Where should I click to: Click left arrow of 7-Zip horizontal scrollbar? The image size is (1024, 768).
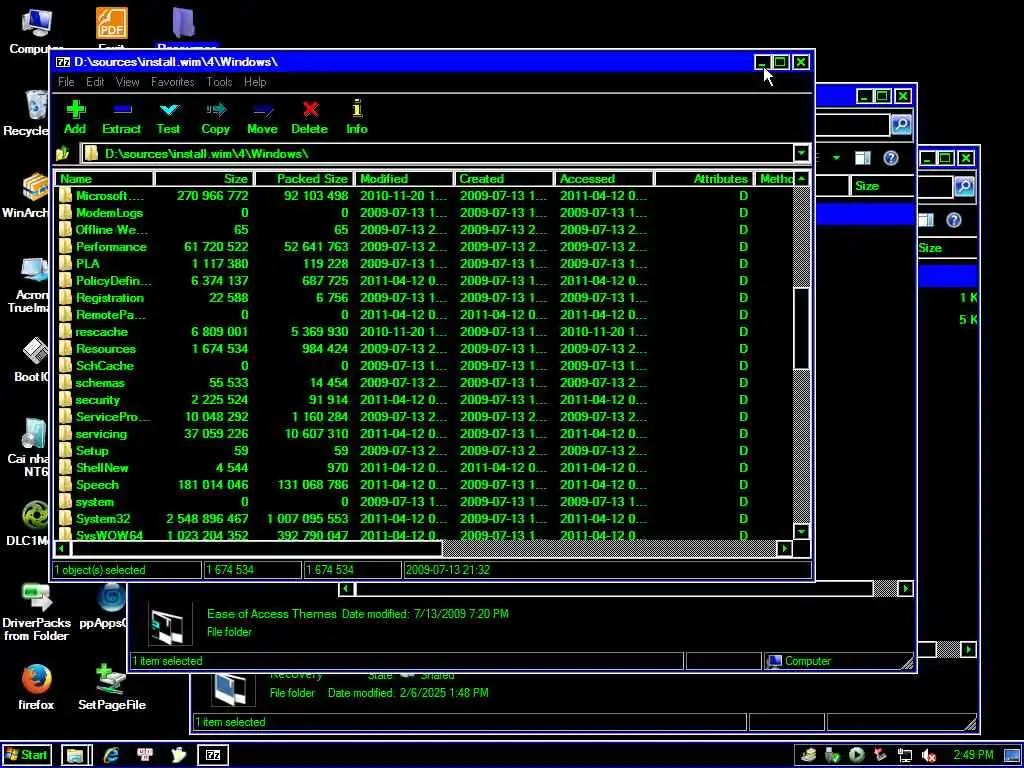pyautogui.click(x=63, y=549)
